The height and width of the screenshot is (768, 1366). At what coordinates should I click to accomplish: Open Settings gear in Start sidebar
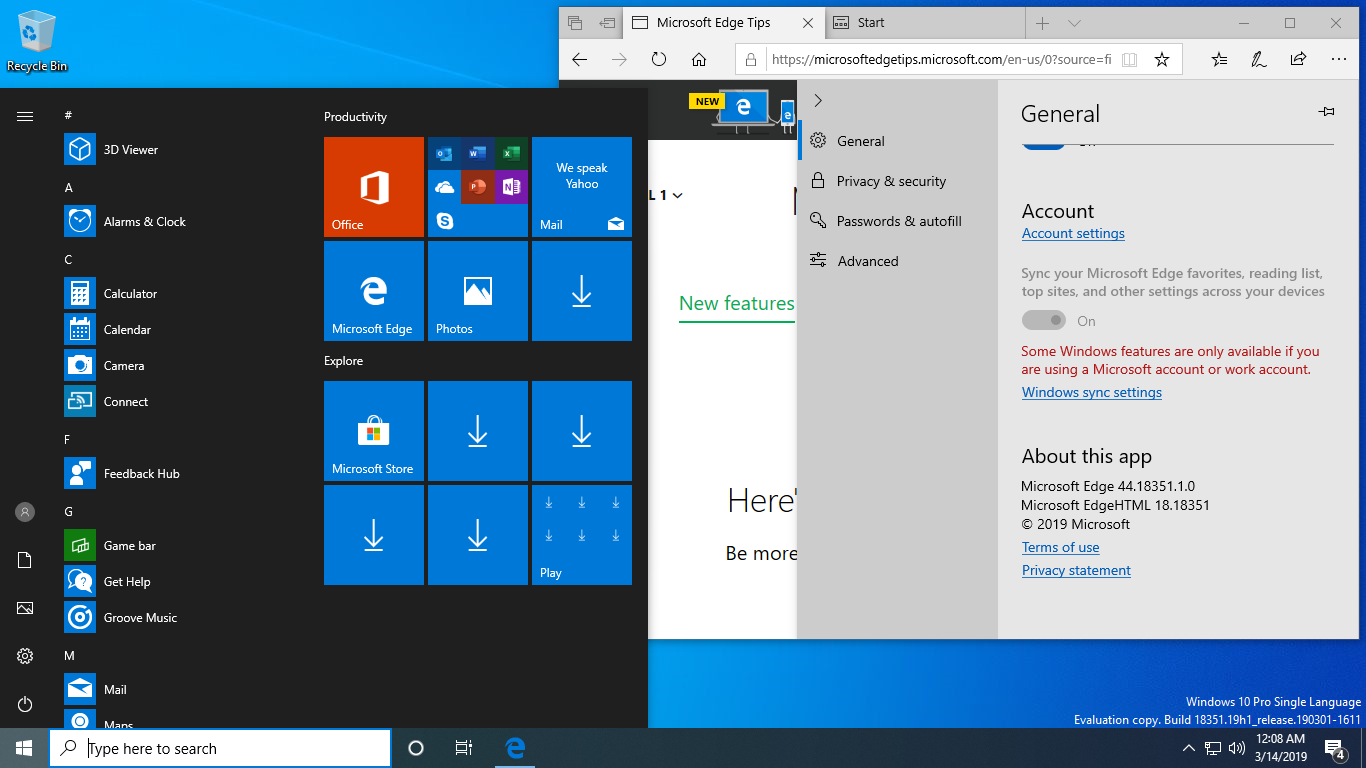pyautogui.click(x=25, y=656)
